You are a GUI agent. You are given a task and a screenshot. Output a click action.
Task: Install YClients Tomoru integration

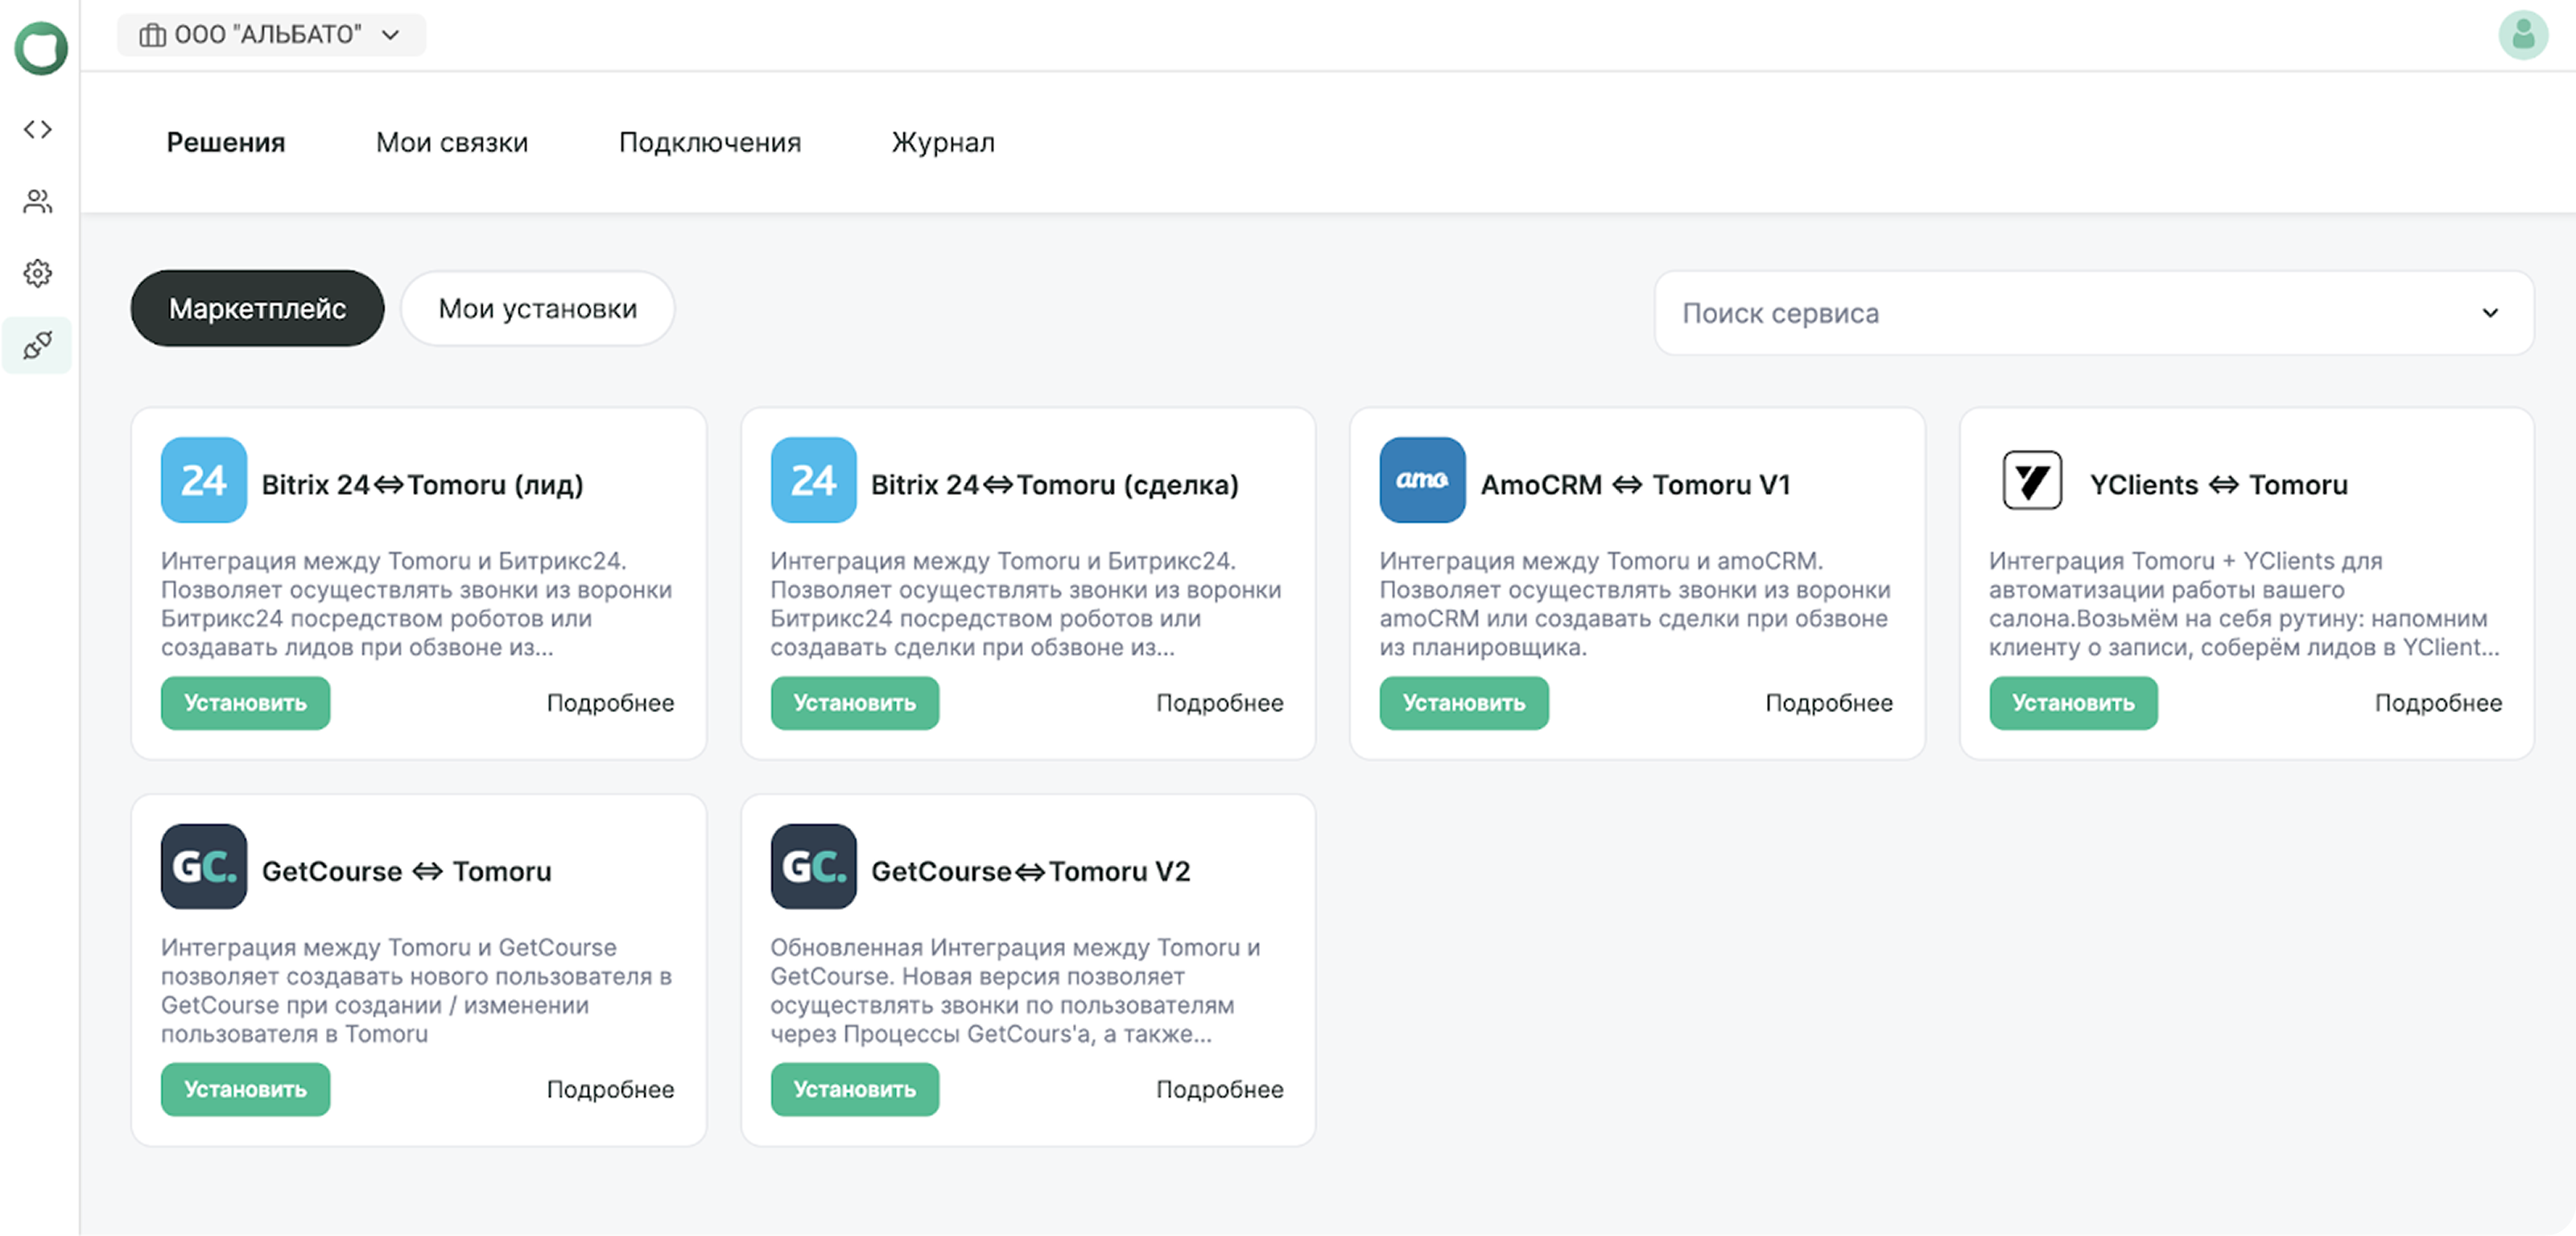pyautogui.click(x=2073, y=703)
